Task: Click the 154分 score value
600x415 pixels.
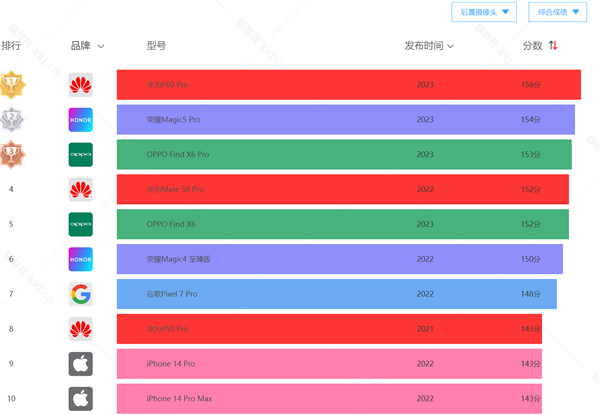Action: (x=530, y=120)
